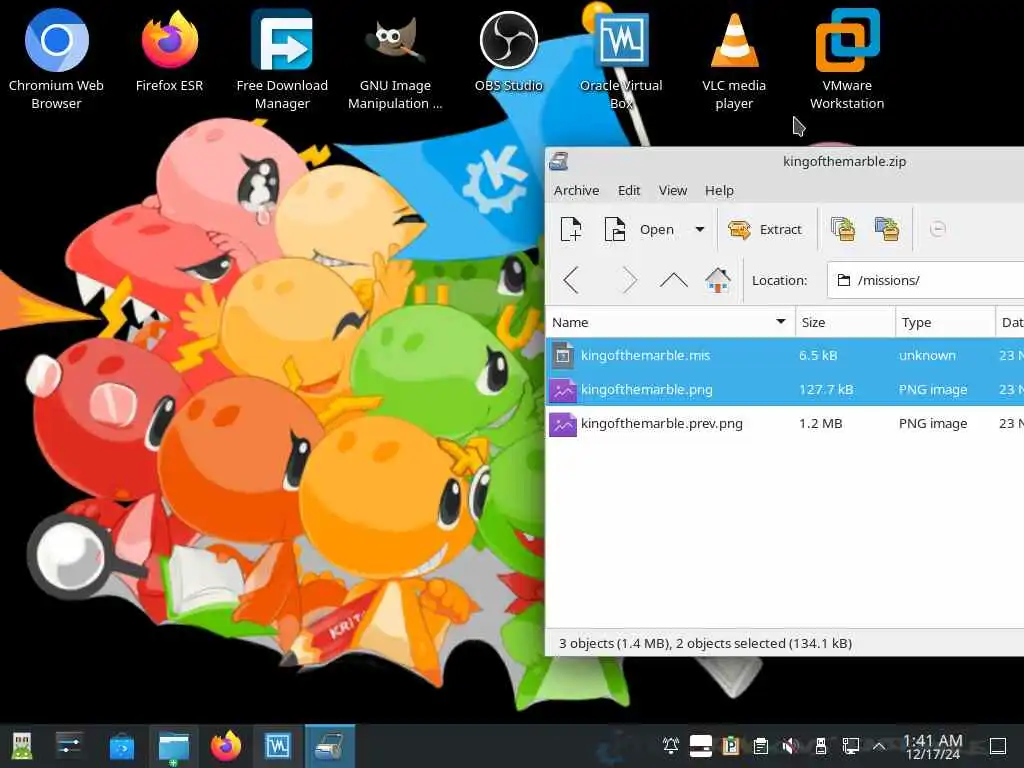Click the /missions/ location field
The height and width of the screenshot is (768, 1024).
coord(925,280)
